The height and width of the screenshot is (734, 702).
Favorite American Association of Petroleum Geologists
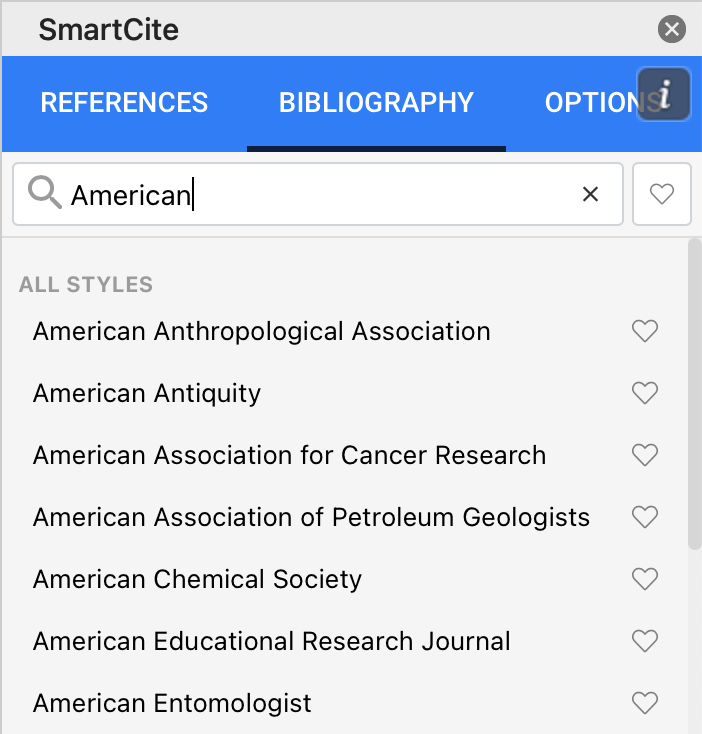(645, 517)
